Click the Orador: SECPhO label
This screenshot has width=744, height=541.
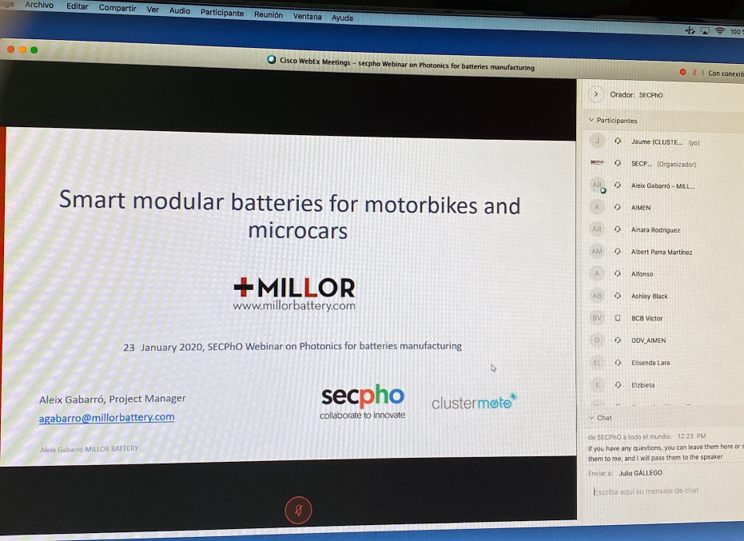pos(636,94)
